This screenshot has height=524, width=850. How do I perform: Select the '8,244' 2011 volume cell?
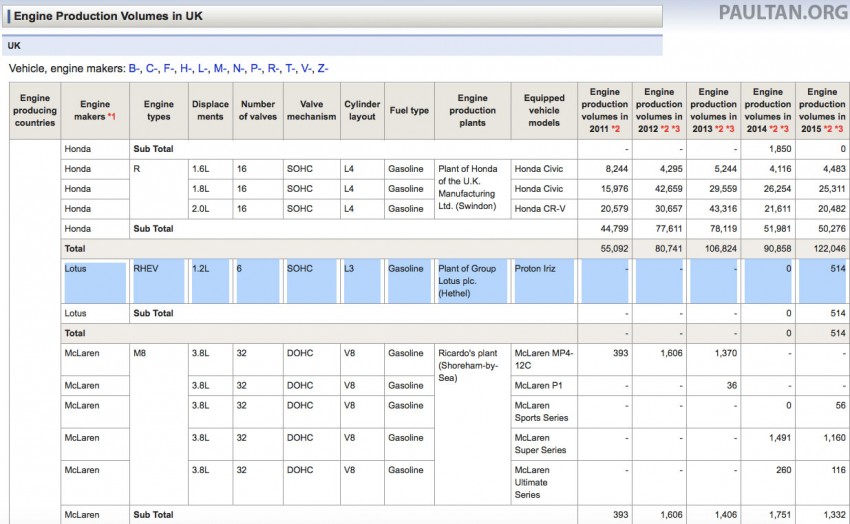point(605,169)
